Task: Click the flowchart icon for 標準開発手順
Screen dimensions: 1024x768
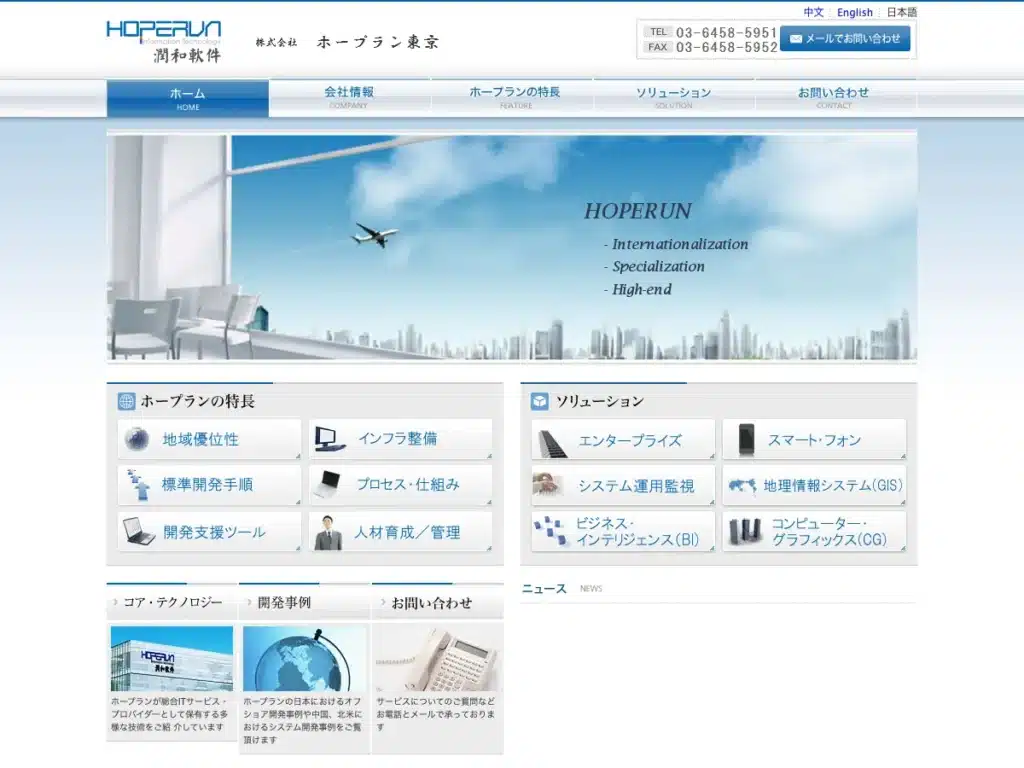Action: click(138, 485)
